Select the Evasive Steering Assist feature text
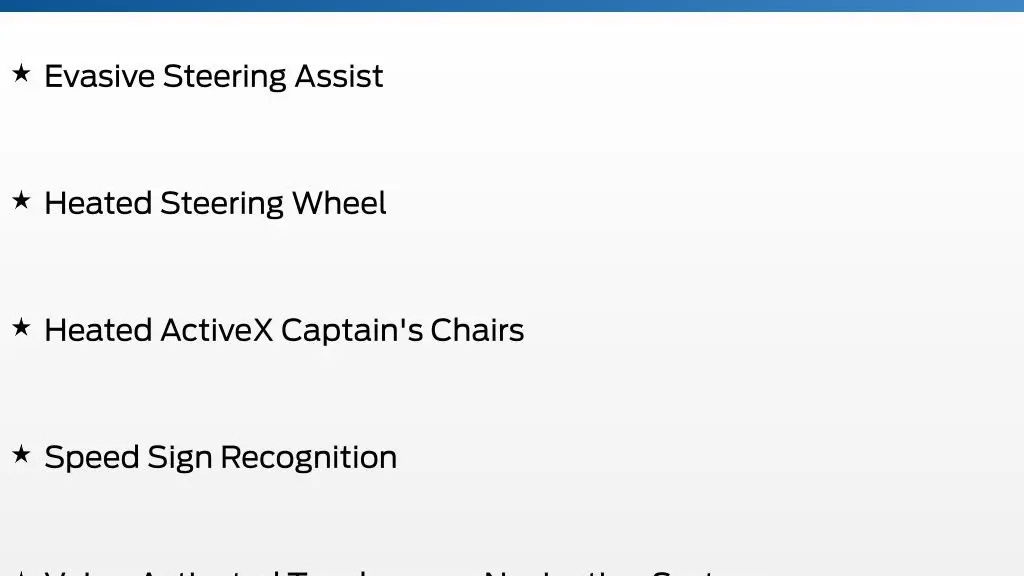1024x576 pixels. tap(214, 76)
